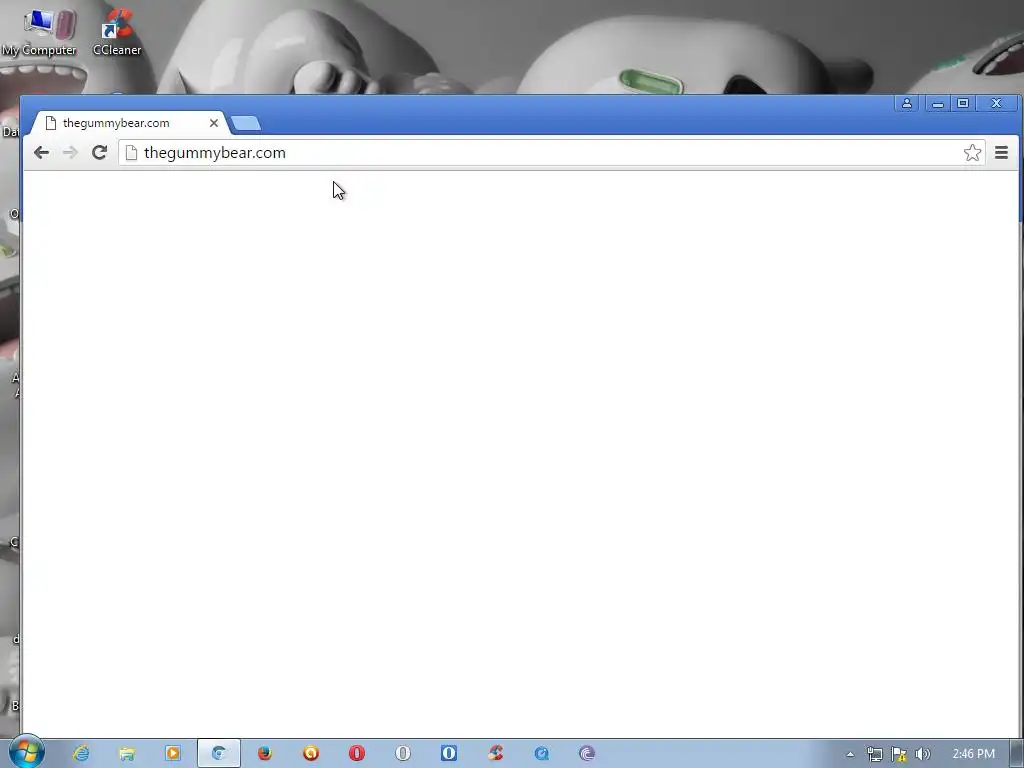
Task: Launch Internet Explorer from the taskbar
Action: pyautogui.click(x=81, y=754)
